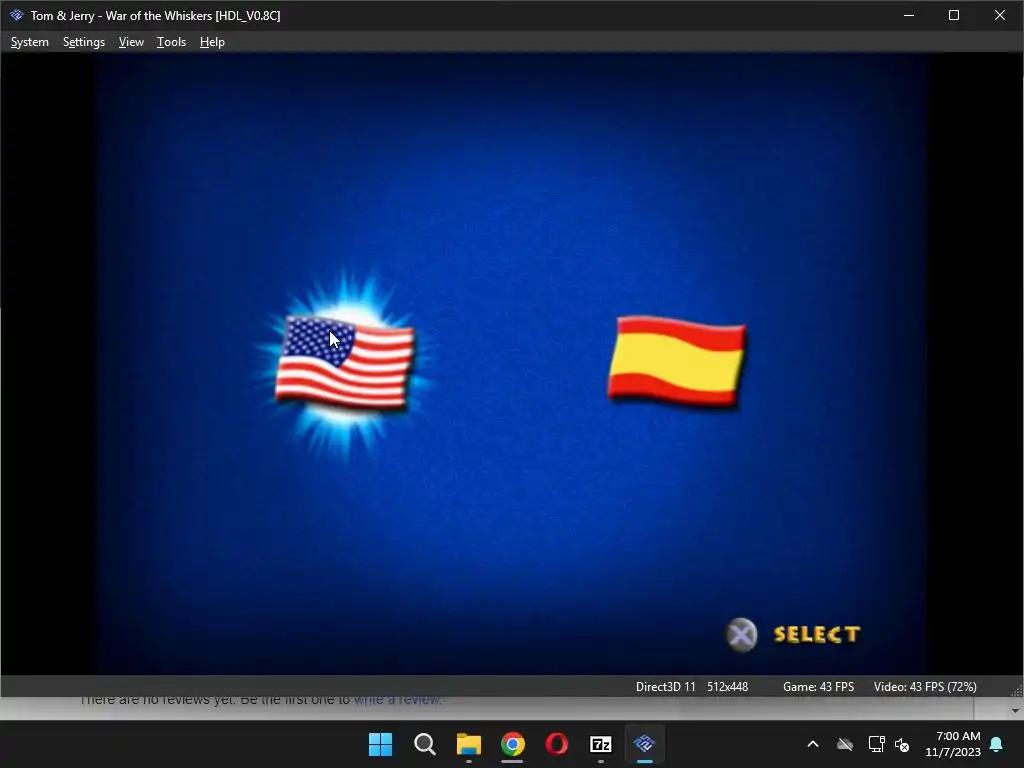Select the Spanish flag language option
This screenshot has height=768, width=1024.
tap(677, 361)
